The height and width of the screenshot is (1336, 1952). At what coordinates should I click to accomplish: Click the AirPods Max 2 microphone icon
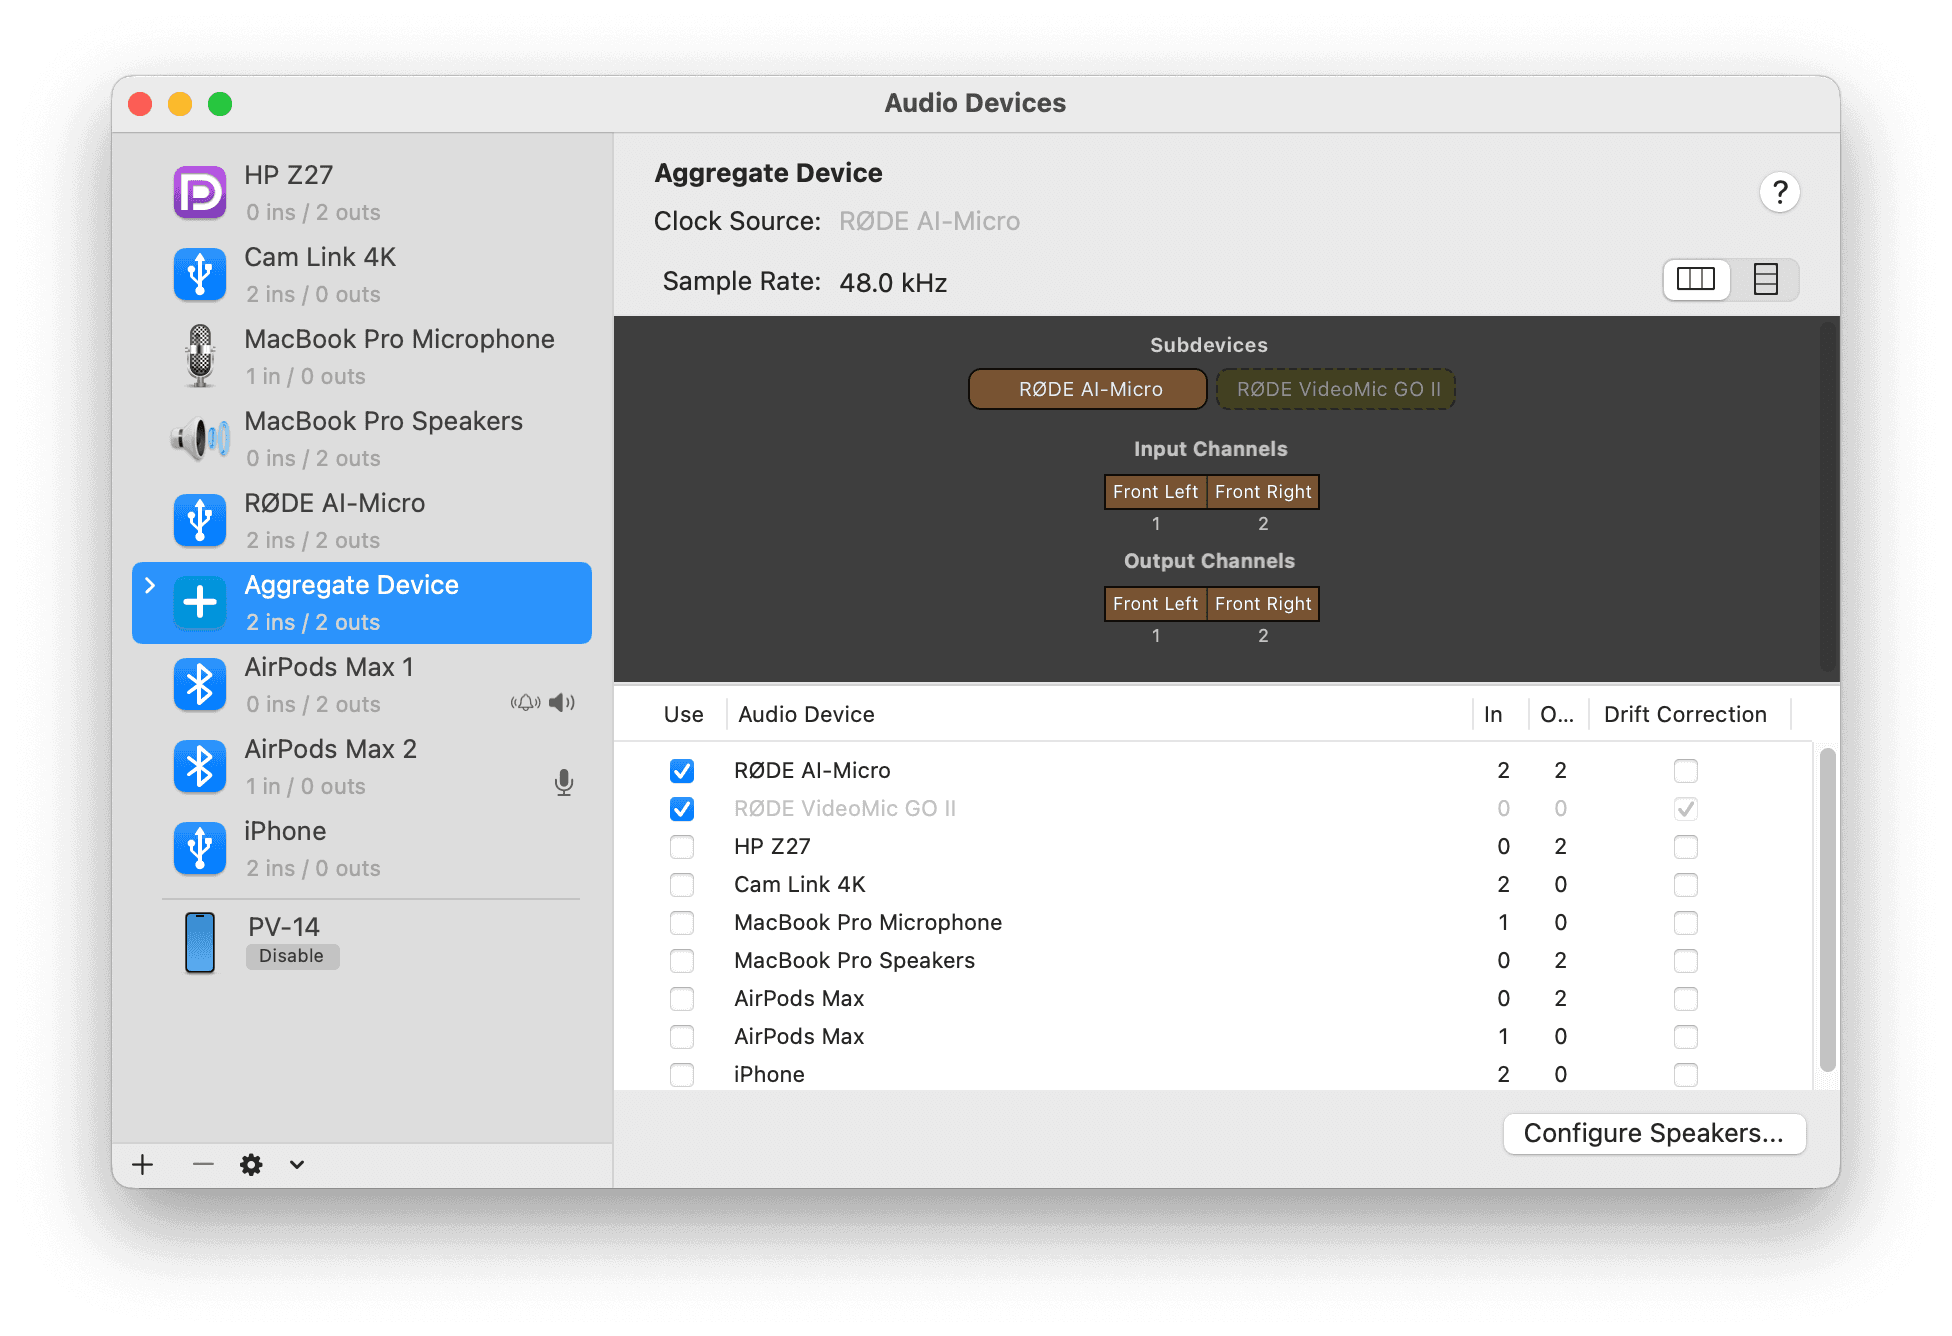pyautogui.click(x=564, y=783)
